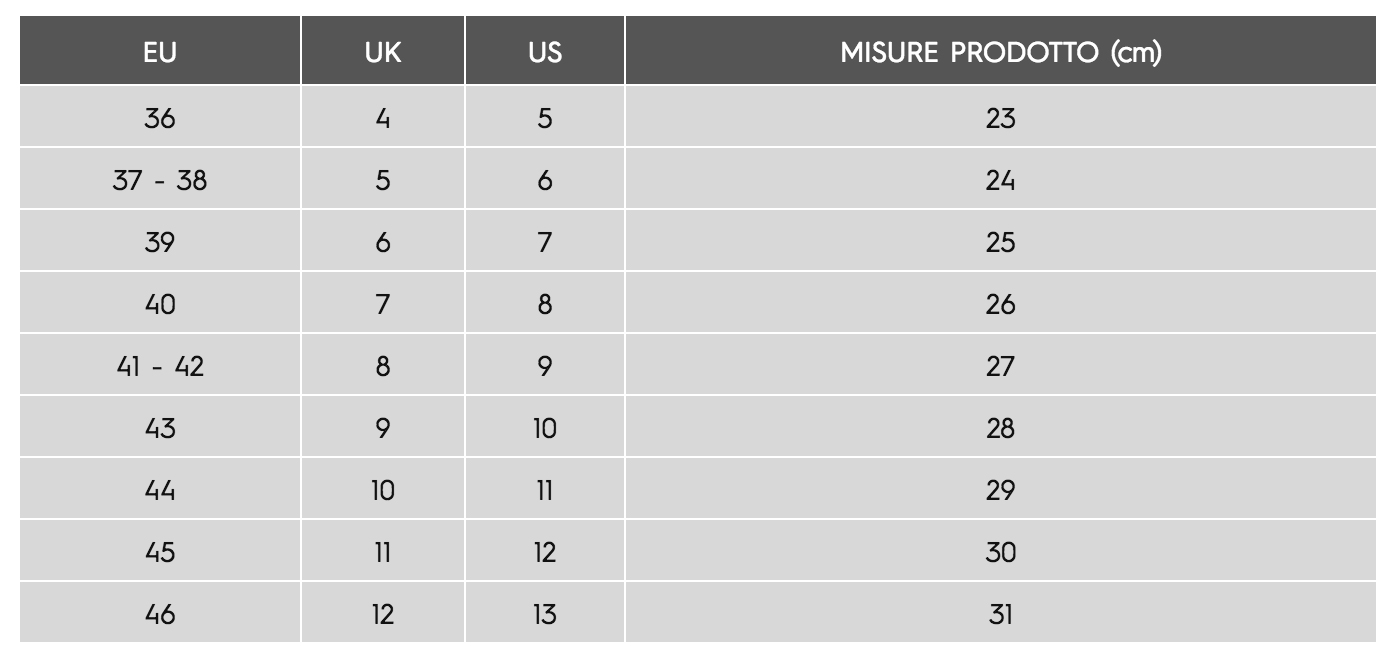Click the 26 cm measurement cell

tap(1001, 304)
